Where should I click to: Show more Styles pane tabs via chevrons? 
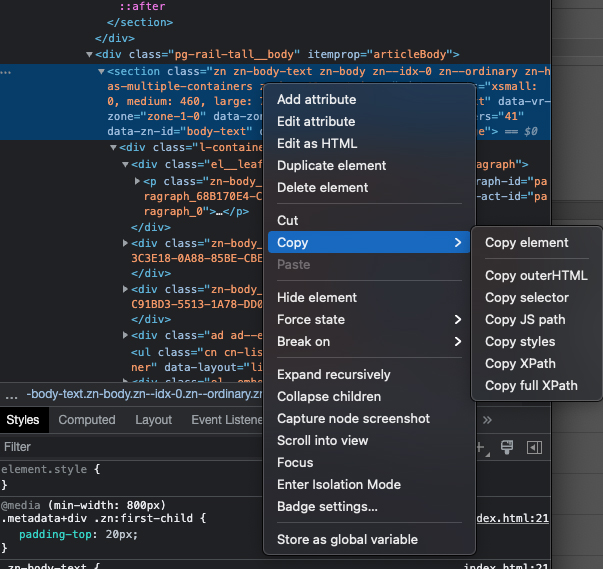tap(487, 420)
